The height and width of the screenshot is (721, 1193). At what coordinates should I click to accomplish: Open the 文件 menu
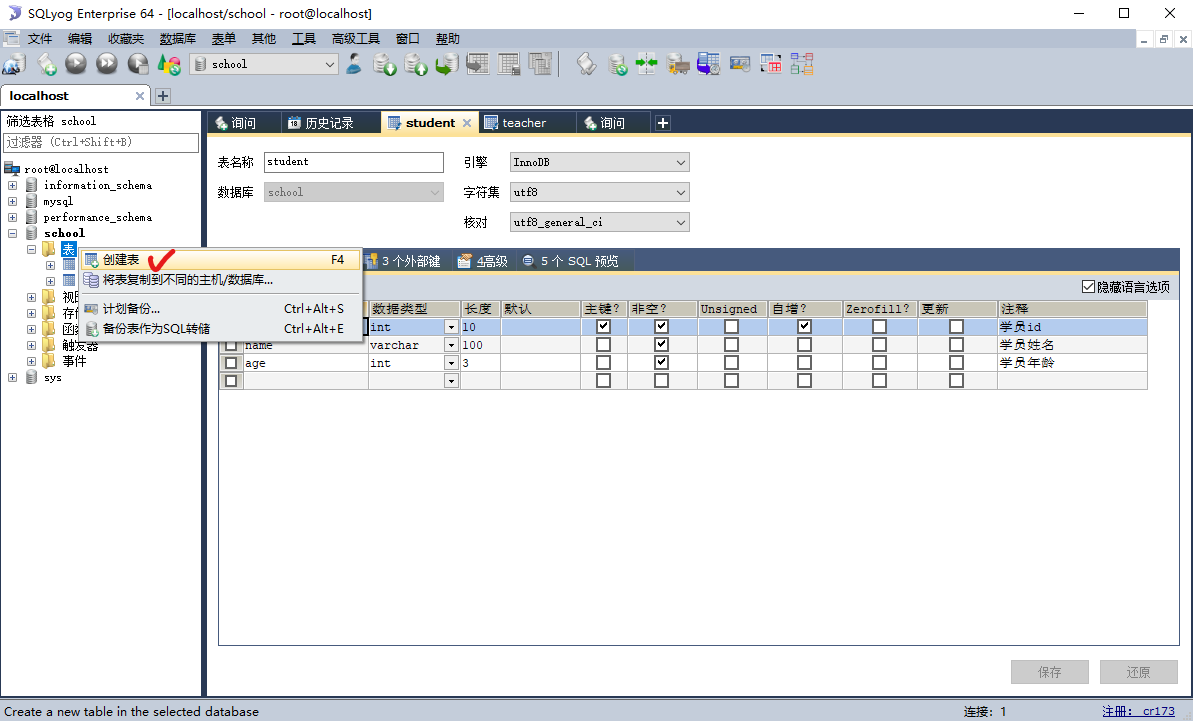40,39
